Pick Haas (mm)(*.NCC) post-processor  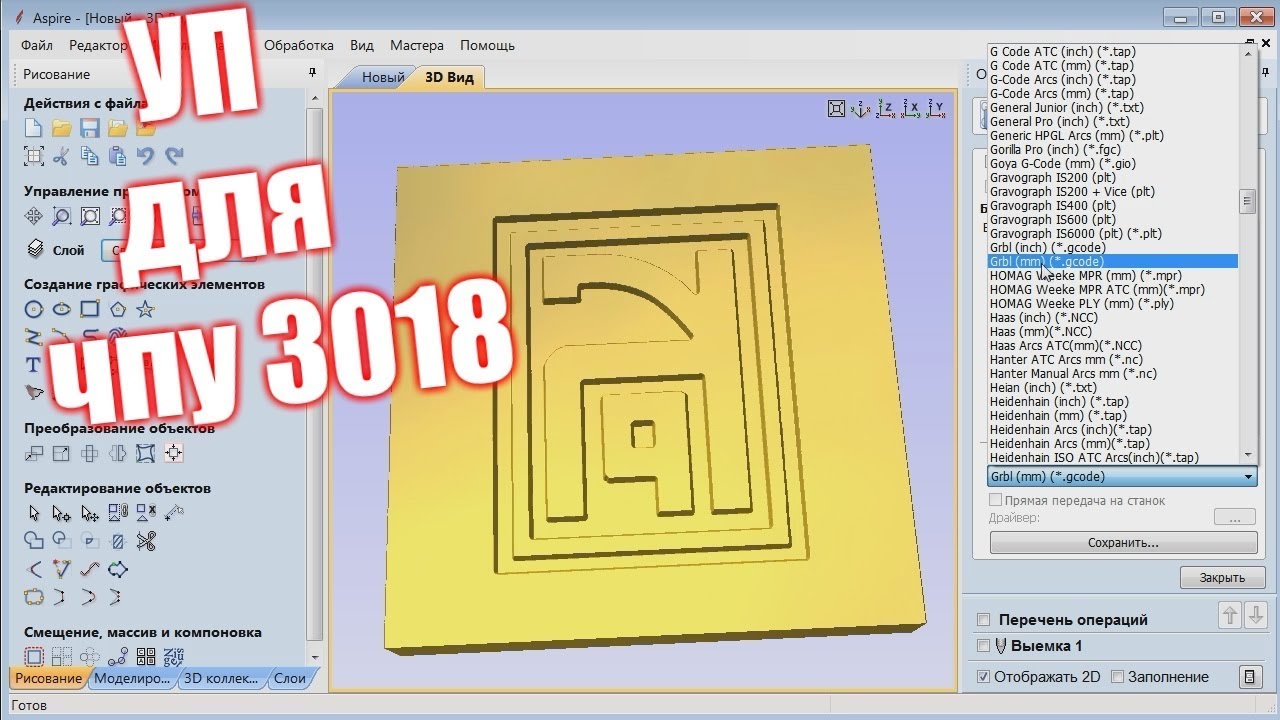(x=1112, y=331)
